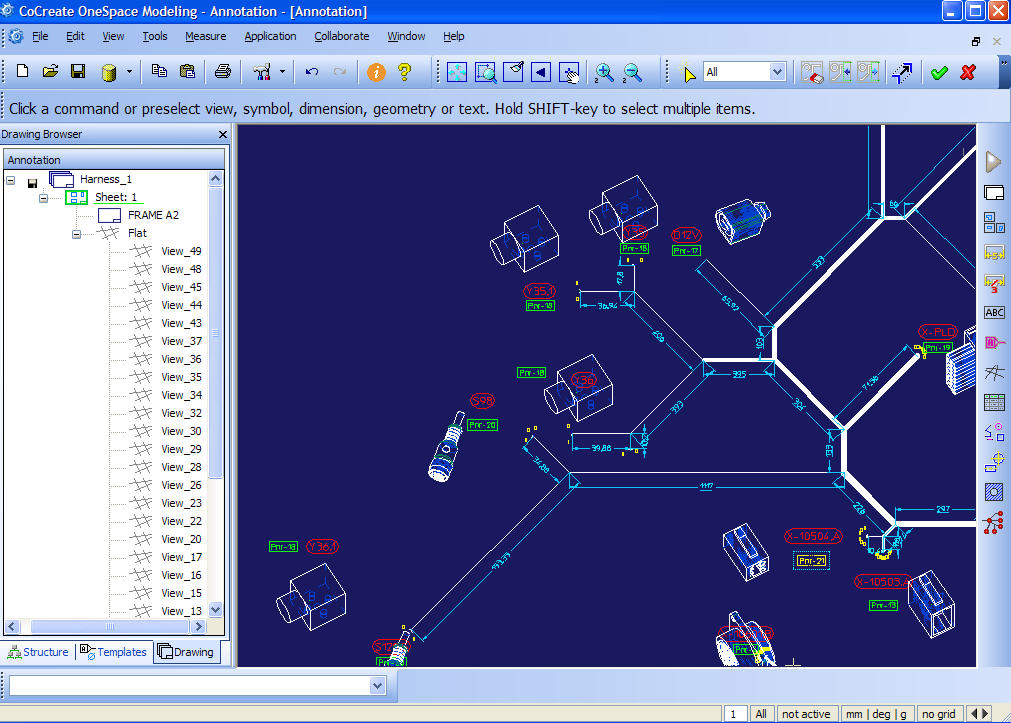Click the red X cancel icon

pyautogui.click(x=967, y=72)
